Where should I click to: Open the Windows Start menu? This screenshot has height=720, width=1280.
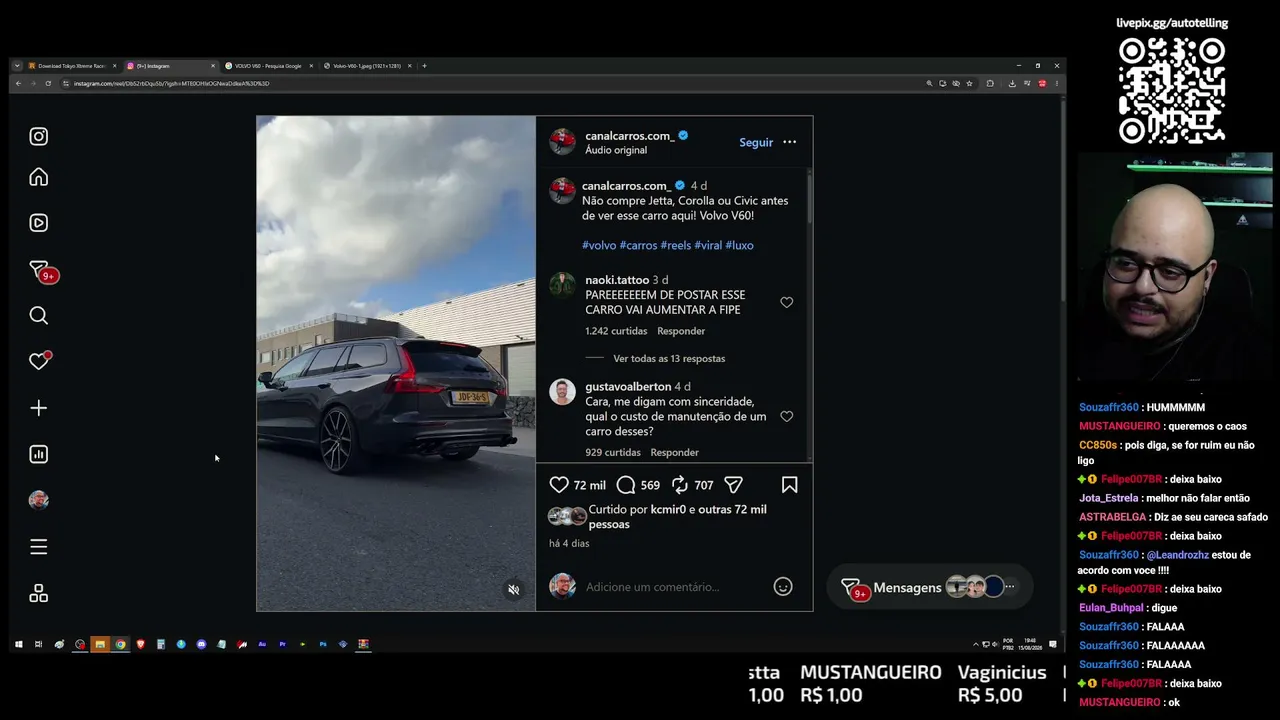tap(18, 645)
